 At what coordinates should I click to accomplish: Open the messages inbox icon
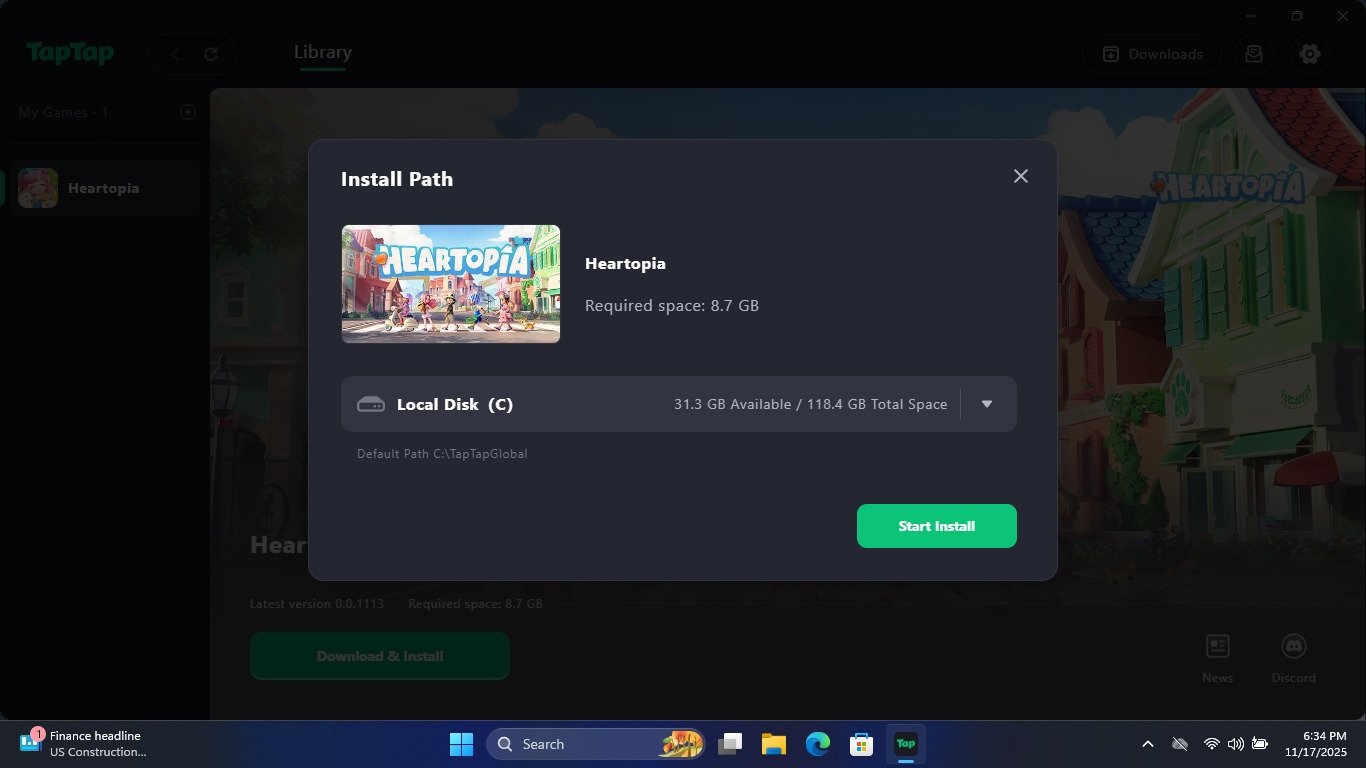click(x=1253, y=54)
